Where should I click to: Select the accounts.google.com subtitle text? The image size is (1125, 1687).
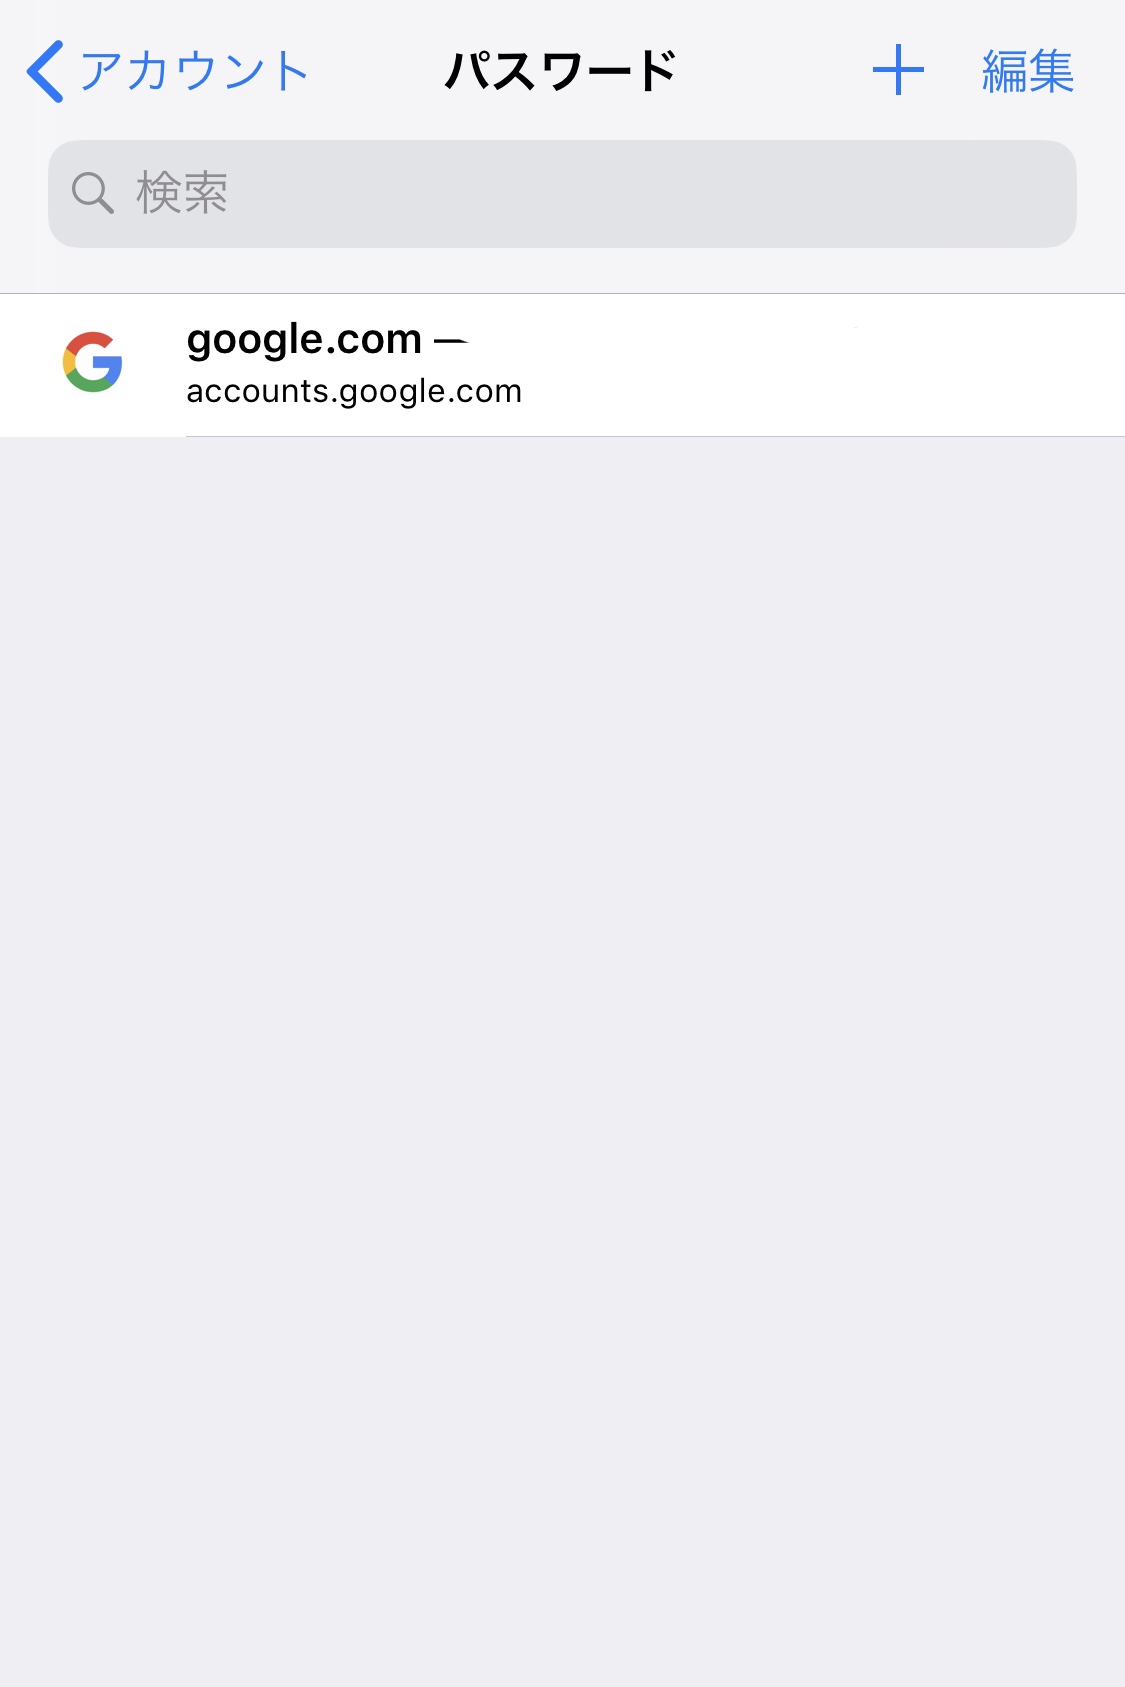[x=354, y=391]
